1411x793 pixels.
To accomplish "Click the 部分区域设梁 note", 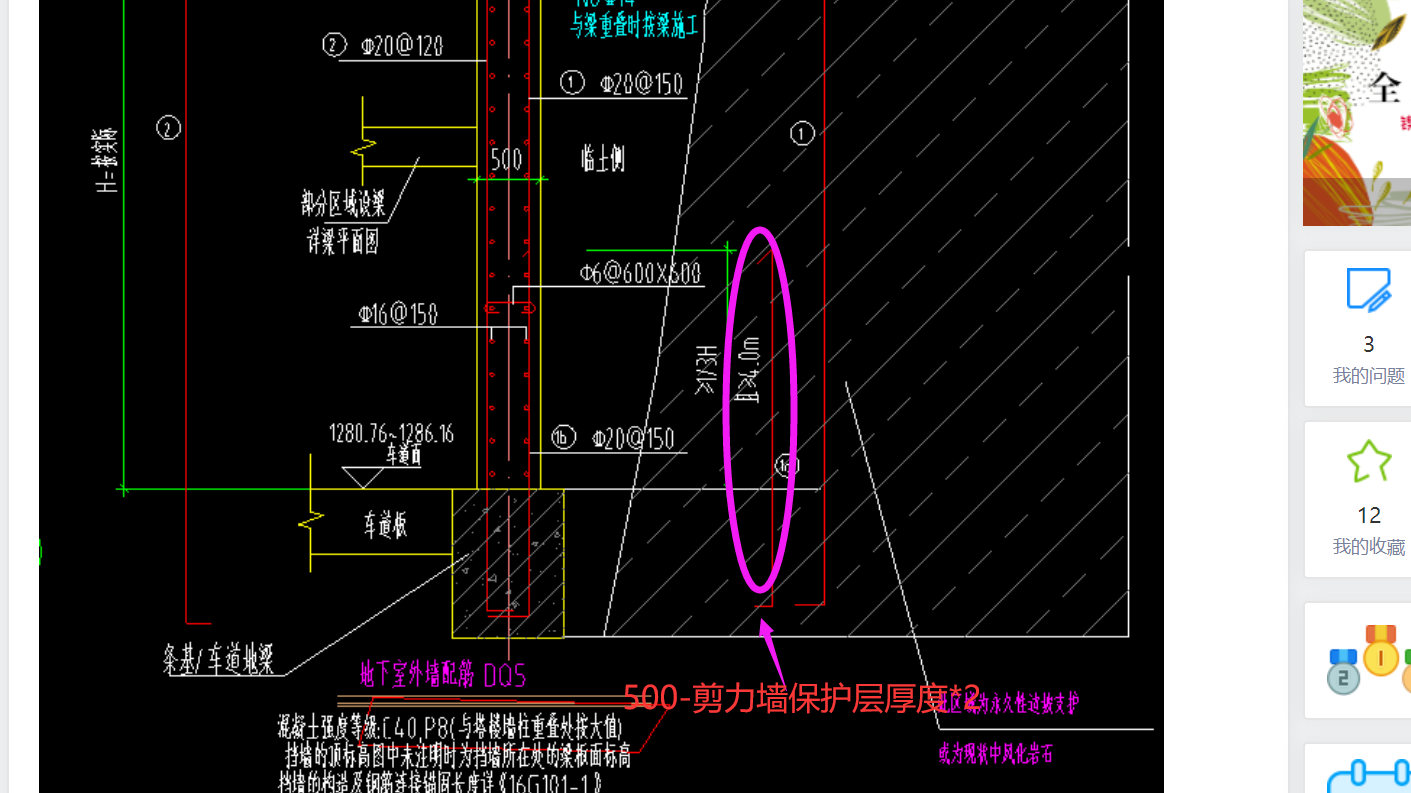I will [343, 205].
